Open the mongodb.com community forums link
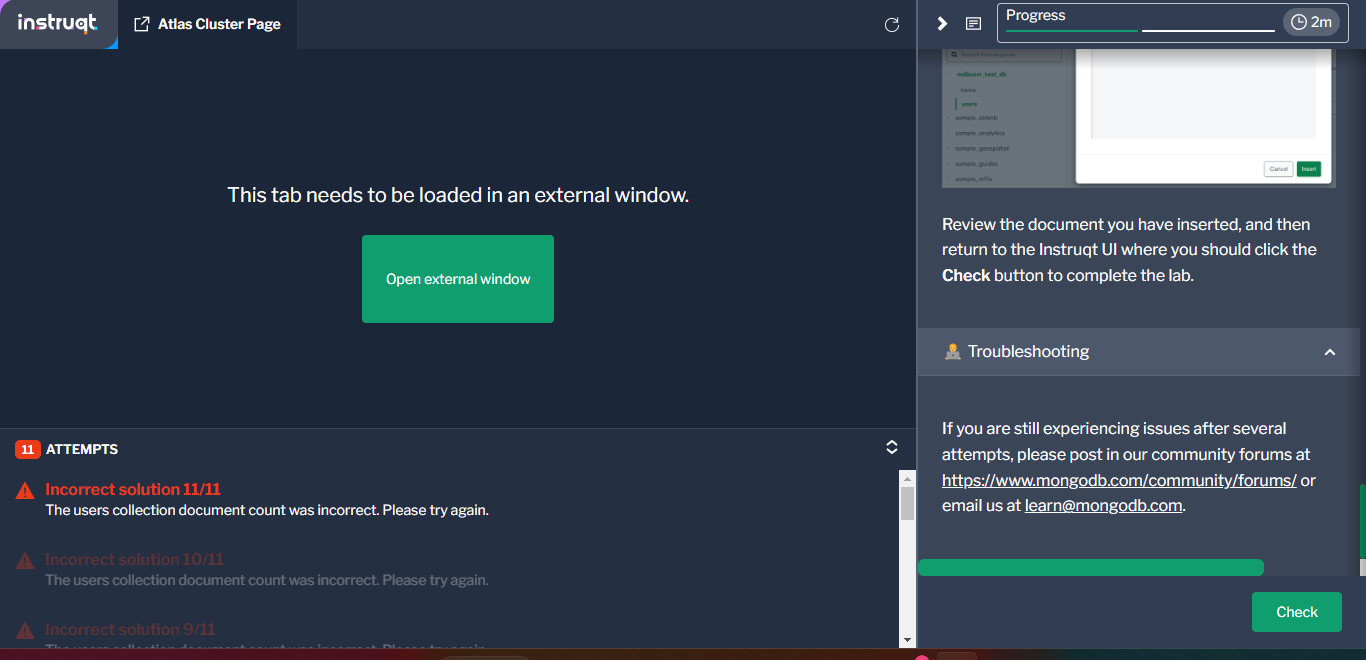This screenshot has width=1366, height=660. (x=1119, y=480)
